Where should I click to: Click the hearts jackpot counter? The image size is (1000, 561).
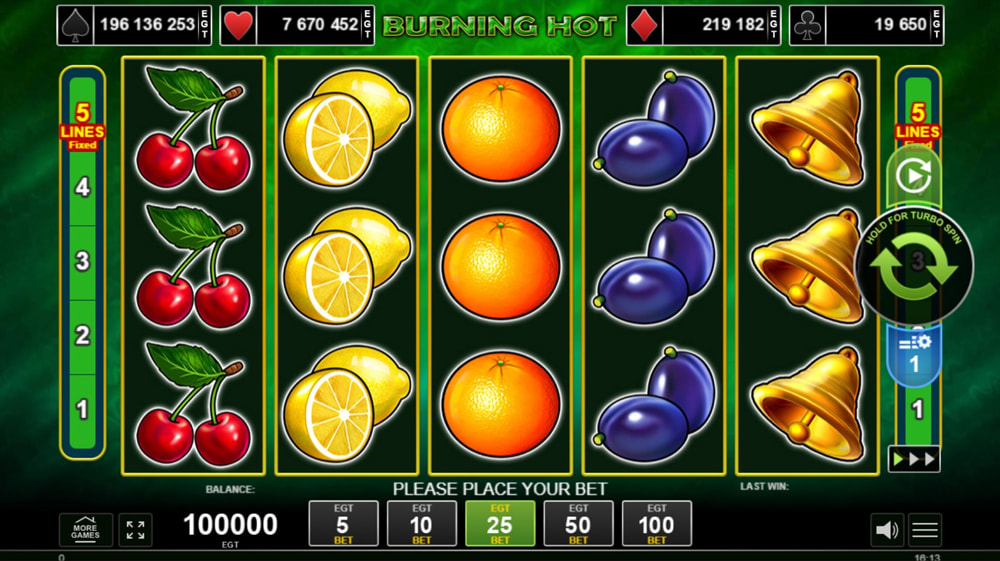pyautogui.click(x=297, y=26)
